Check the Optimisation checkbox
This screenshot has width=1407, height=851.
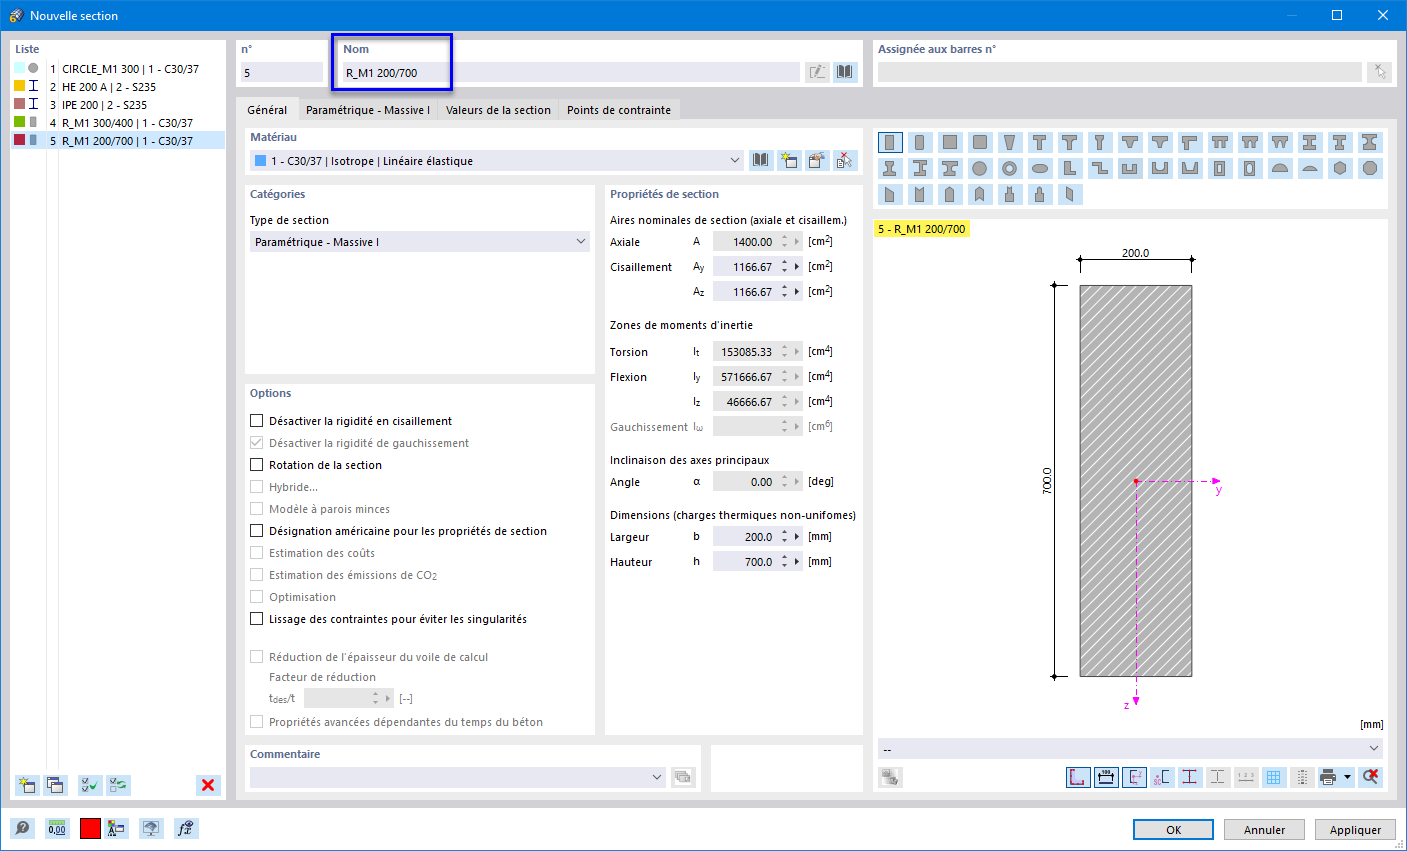click(x=257, y=597)
